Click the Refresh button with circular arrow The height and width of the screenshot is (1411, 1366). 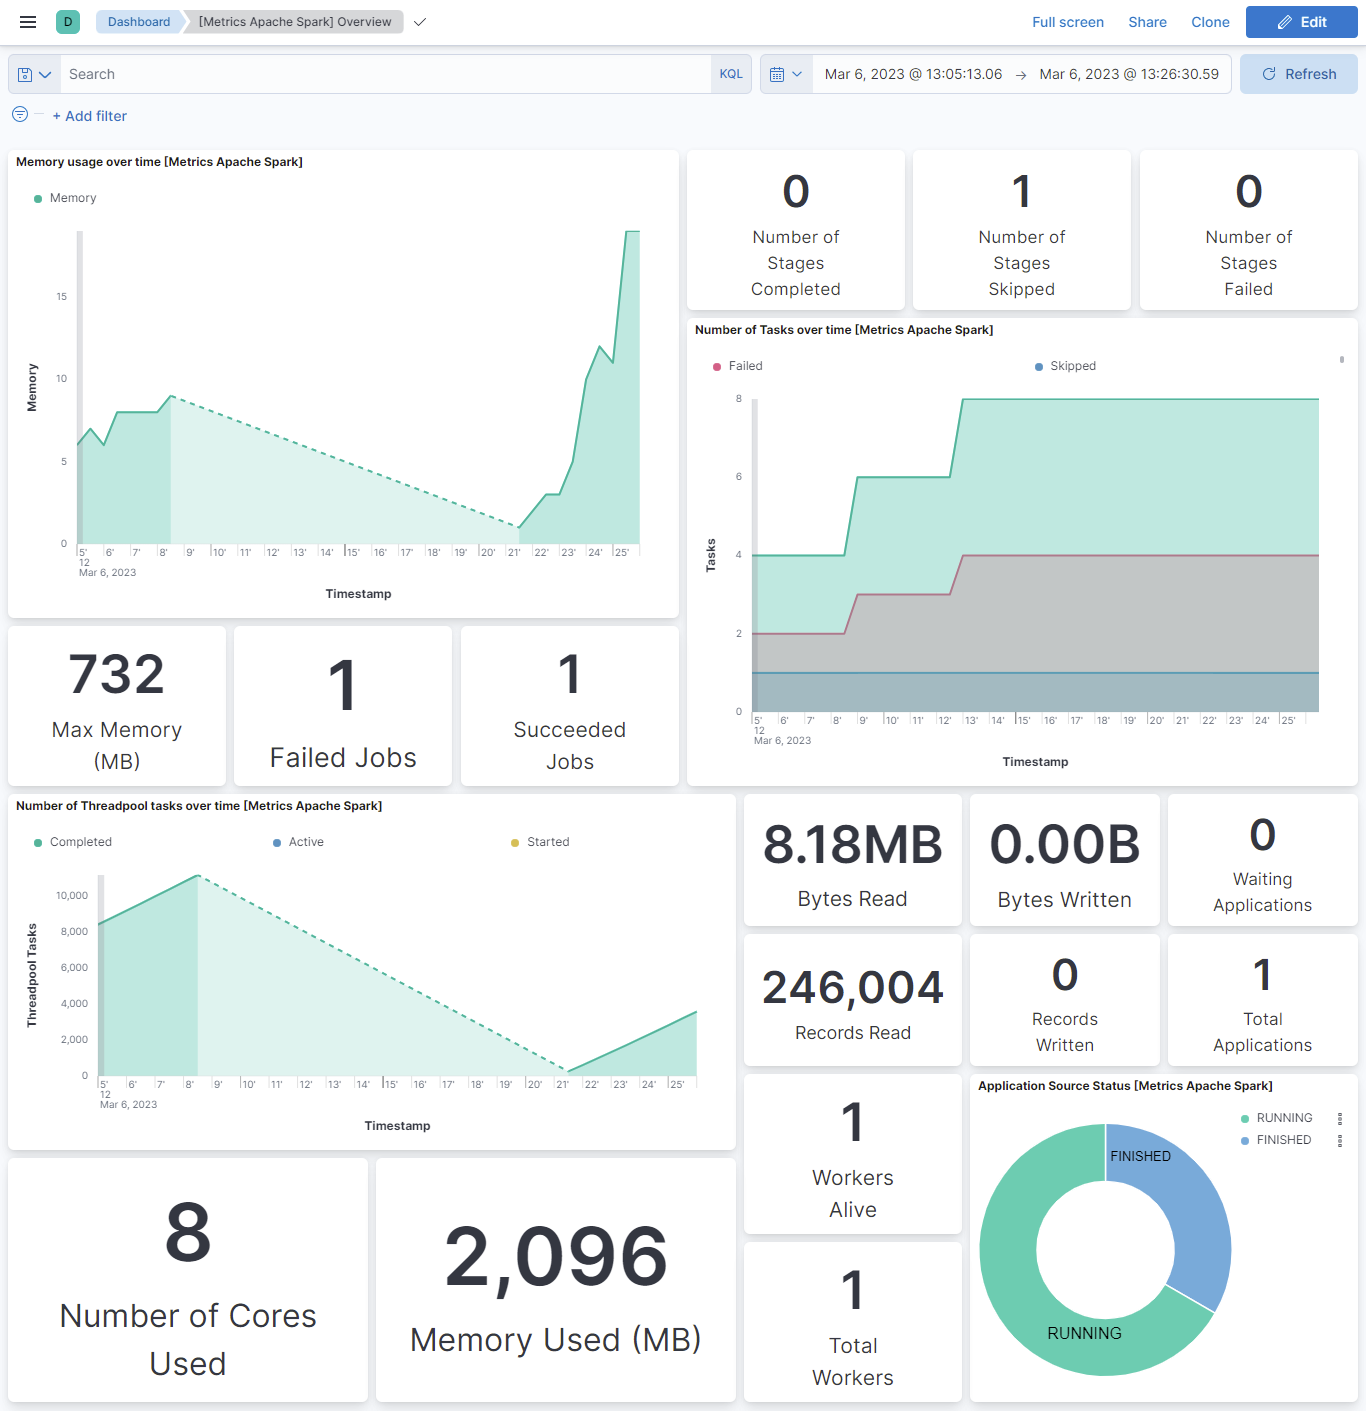click(1298, 74)
